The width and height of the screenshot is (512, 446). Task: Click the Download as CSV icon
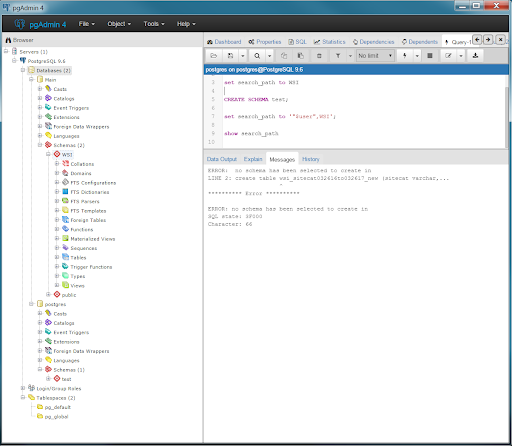(x=475, y=56)
